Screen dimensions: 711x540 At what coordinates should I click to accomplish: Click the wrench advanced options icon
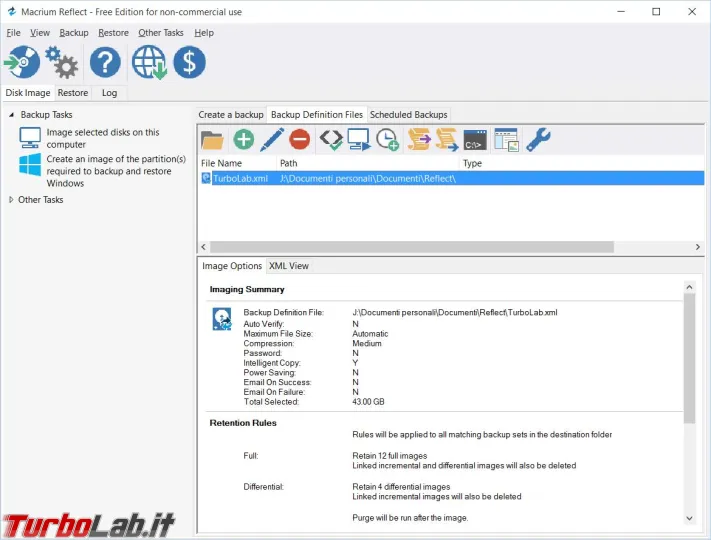point(537,140)
